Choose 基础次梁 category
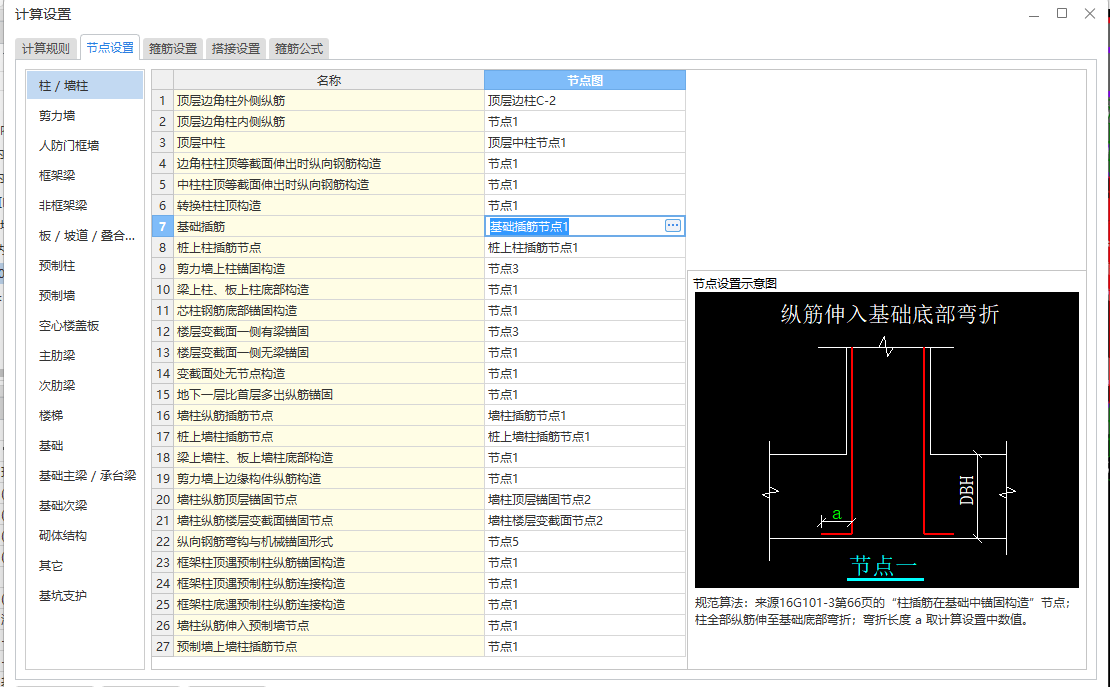The width and height of the screenshot is (1110, 687). (x=85, y=506)
